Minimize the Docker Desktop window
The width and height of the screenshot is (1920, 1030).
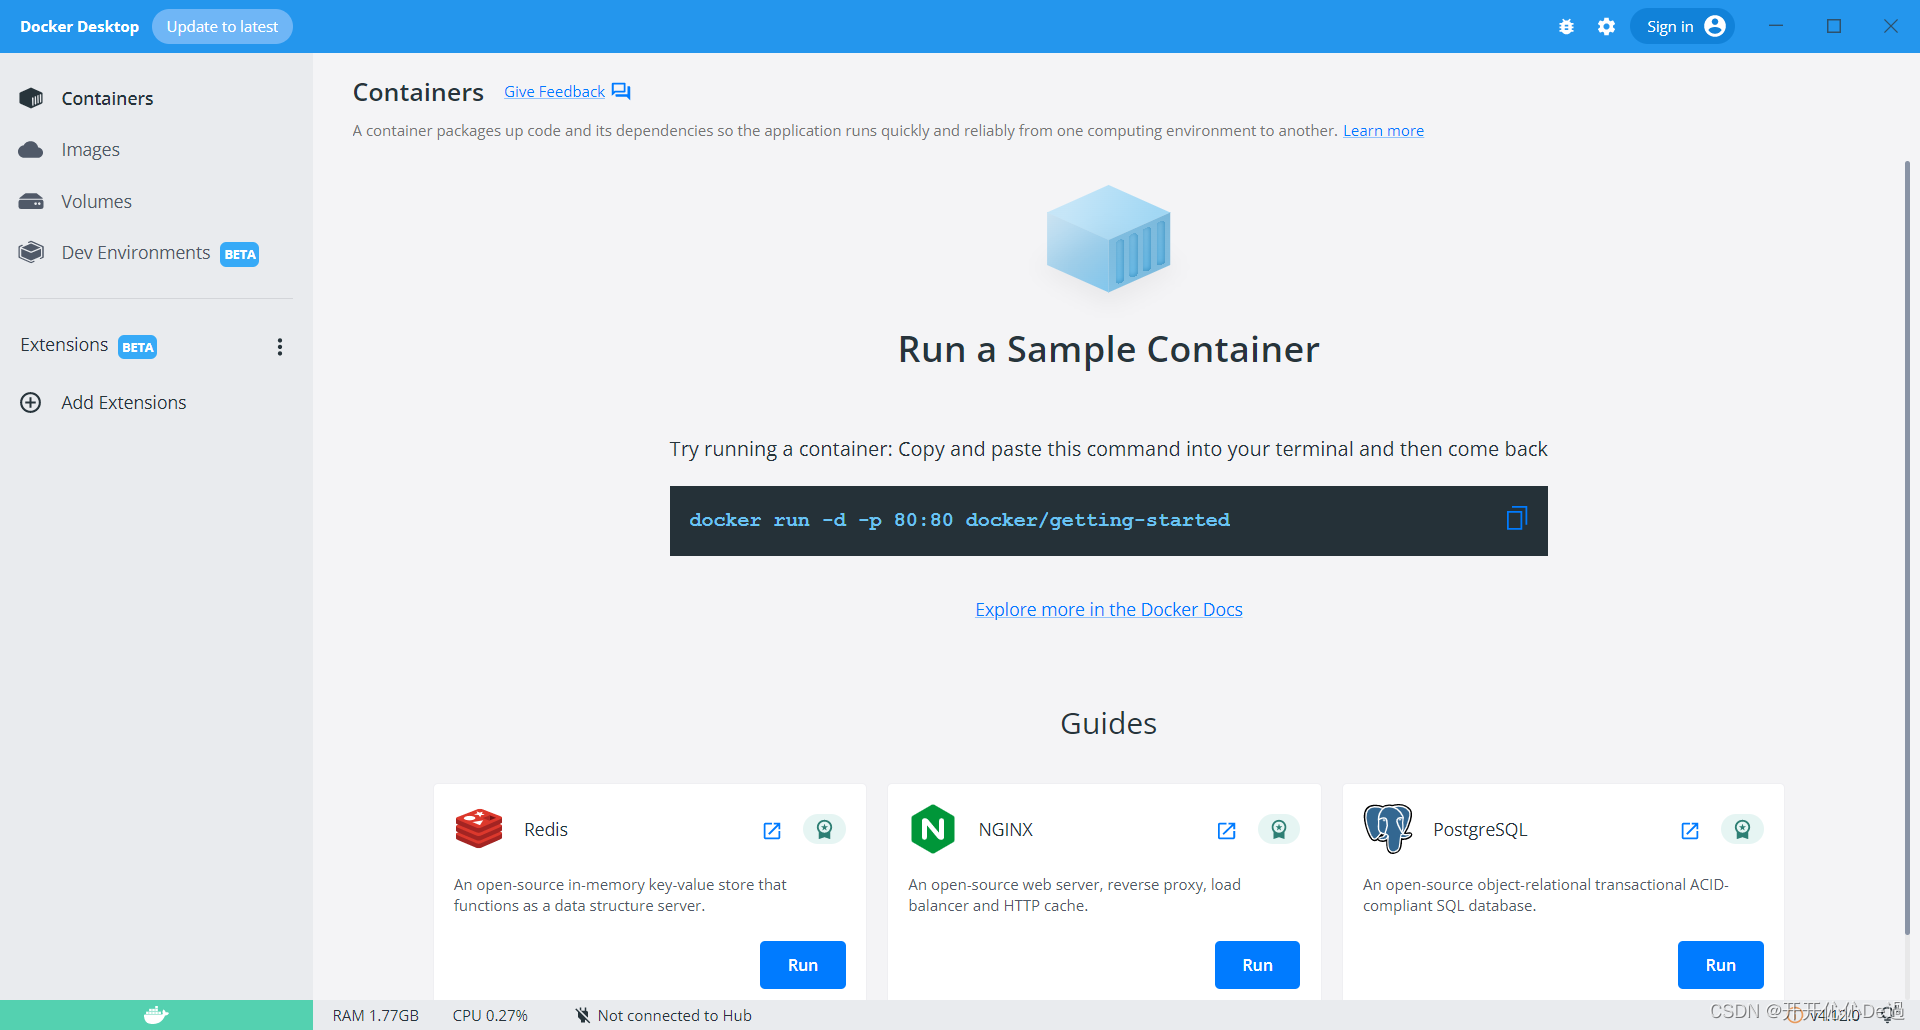point(1776,26)
